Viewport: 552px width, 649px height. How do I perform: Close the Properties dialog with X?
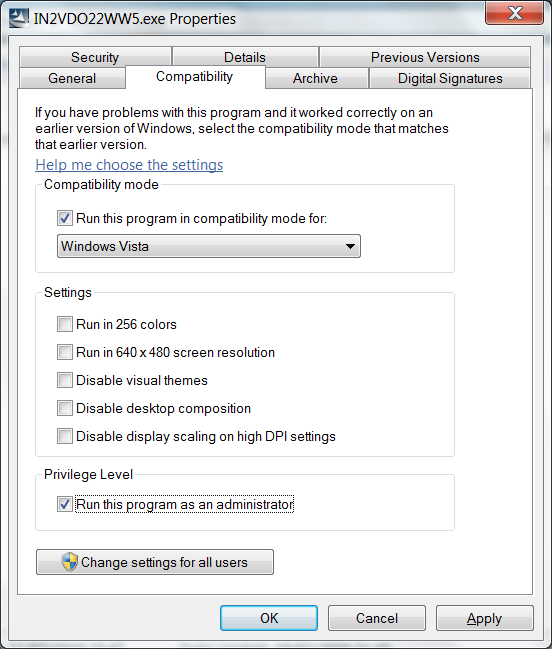514,13
